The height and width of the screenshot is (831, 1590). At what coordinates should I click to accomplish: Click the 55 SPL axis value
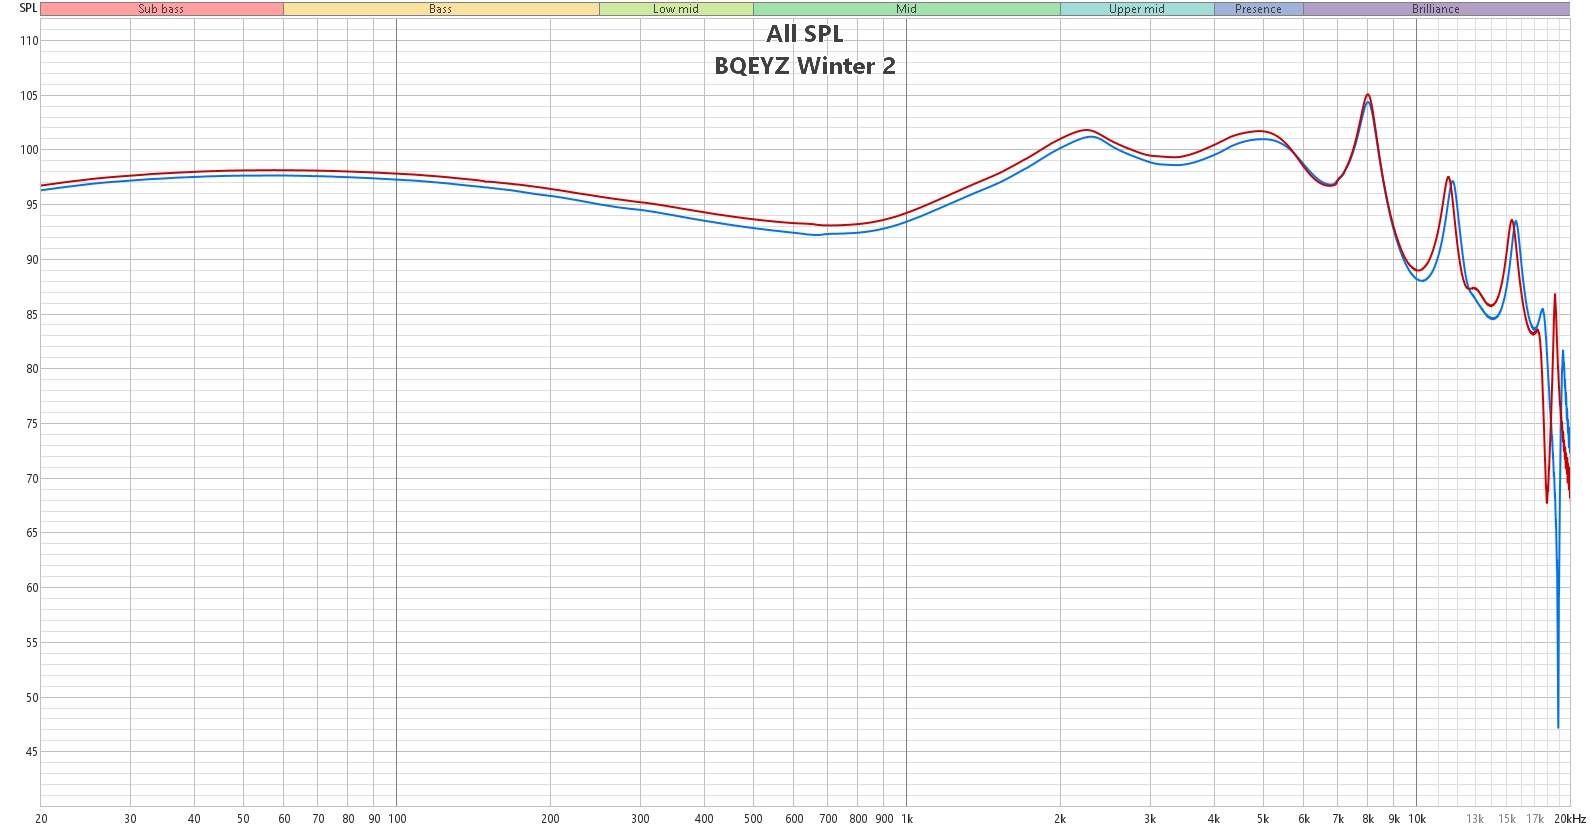[32, 643]
